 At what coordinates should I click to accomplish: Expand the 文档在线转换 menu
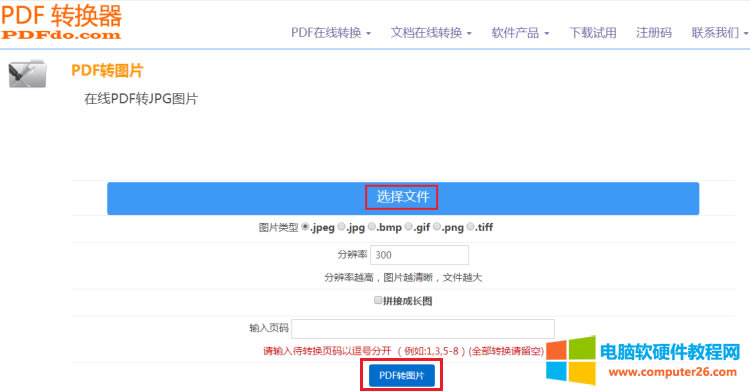click(431, 33)
